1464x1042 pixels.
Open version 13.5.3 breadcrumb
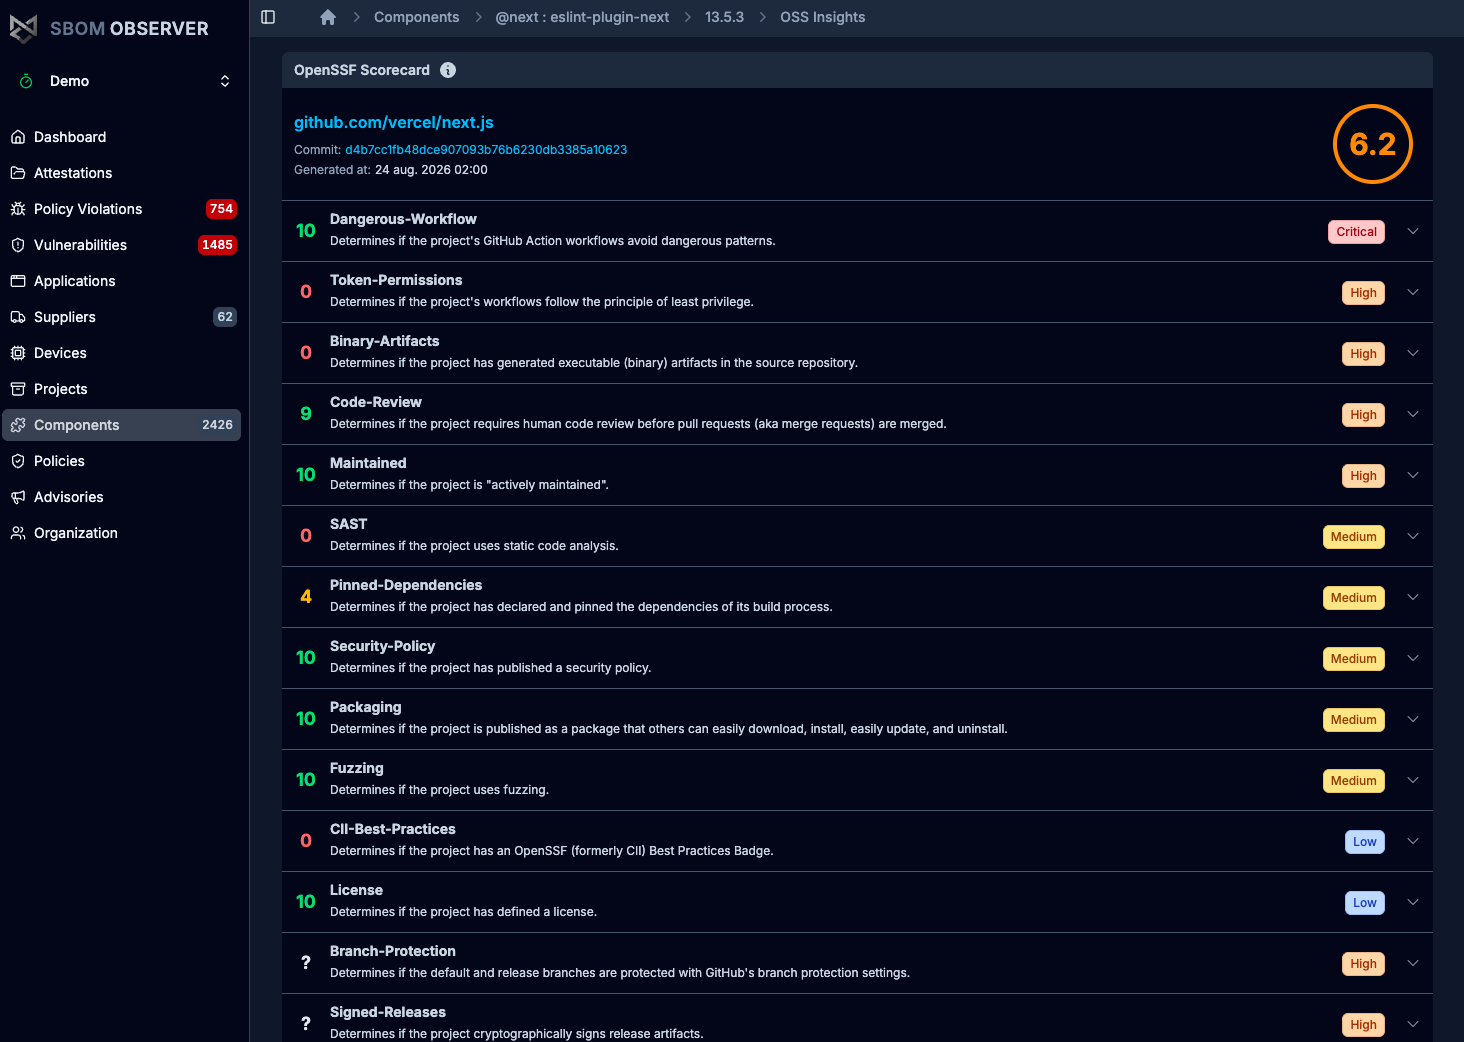[x=724, y=17]
